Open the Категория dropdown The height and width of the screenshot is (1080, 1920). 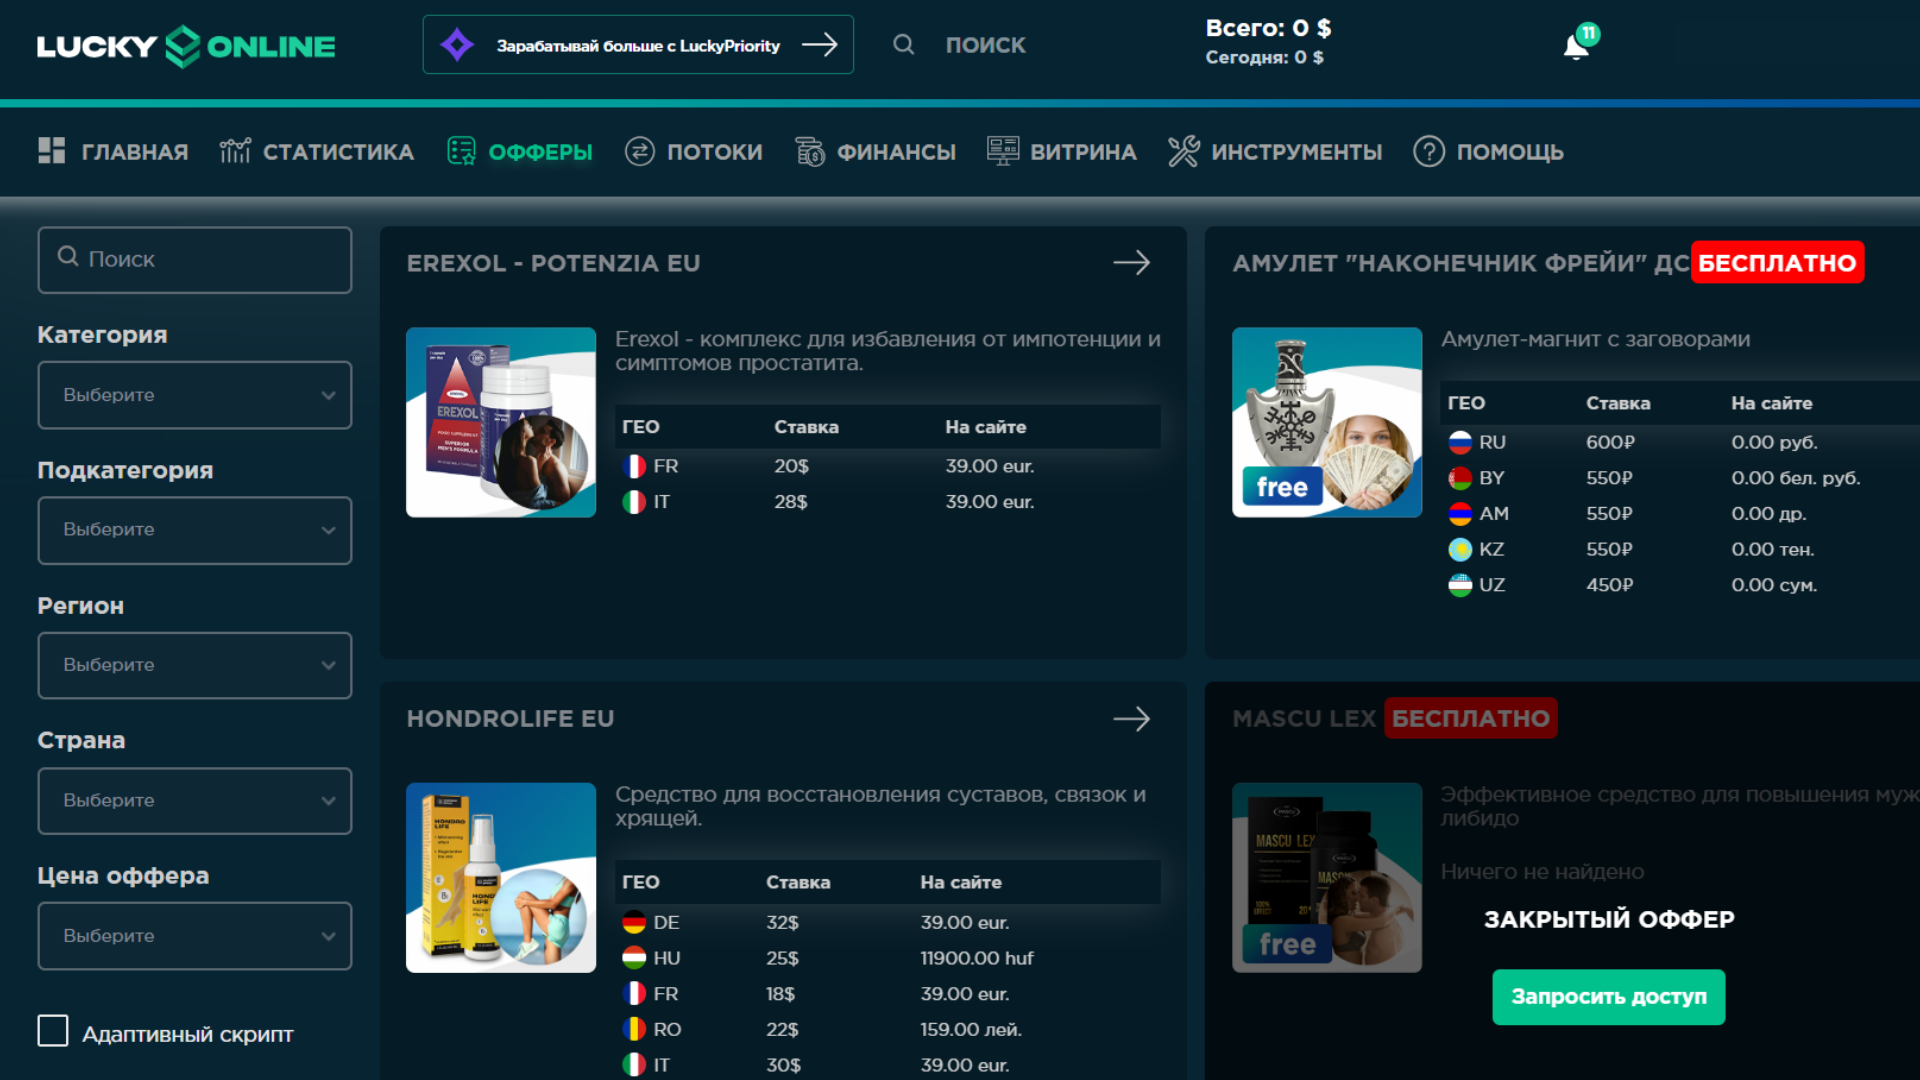pyautogui.click(x=195, y=395)
